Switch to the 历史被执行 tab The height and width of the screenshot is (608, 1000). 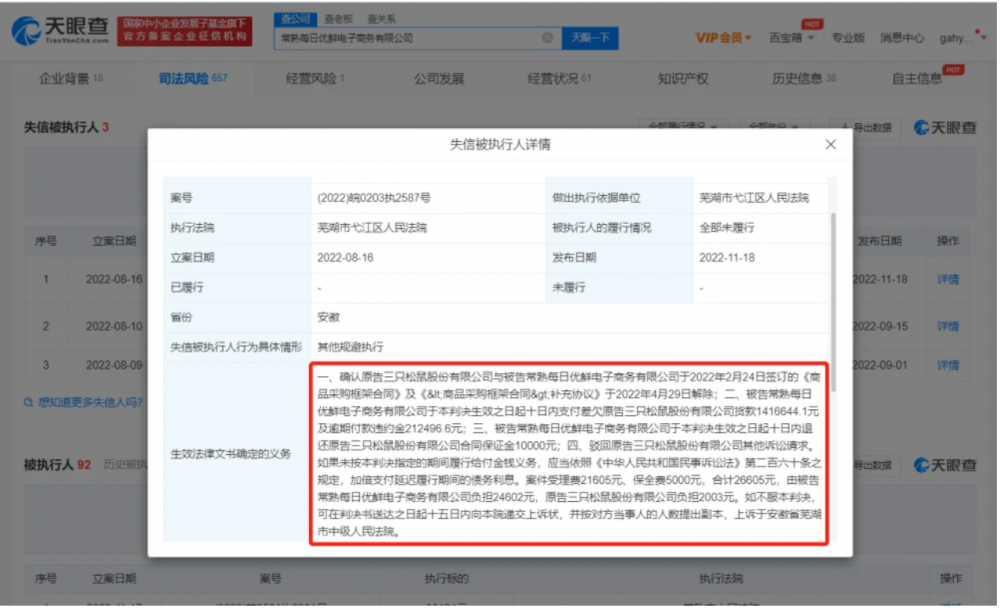(126, 464)
